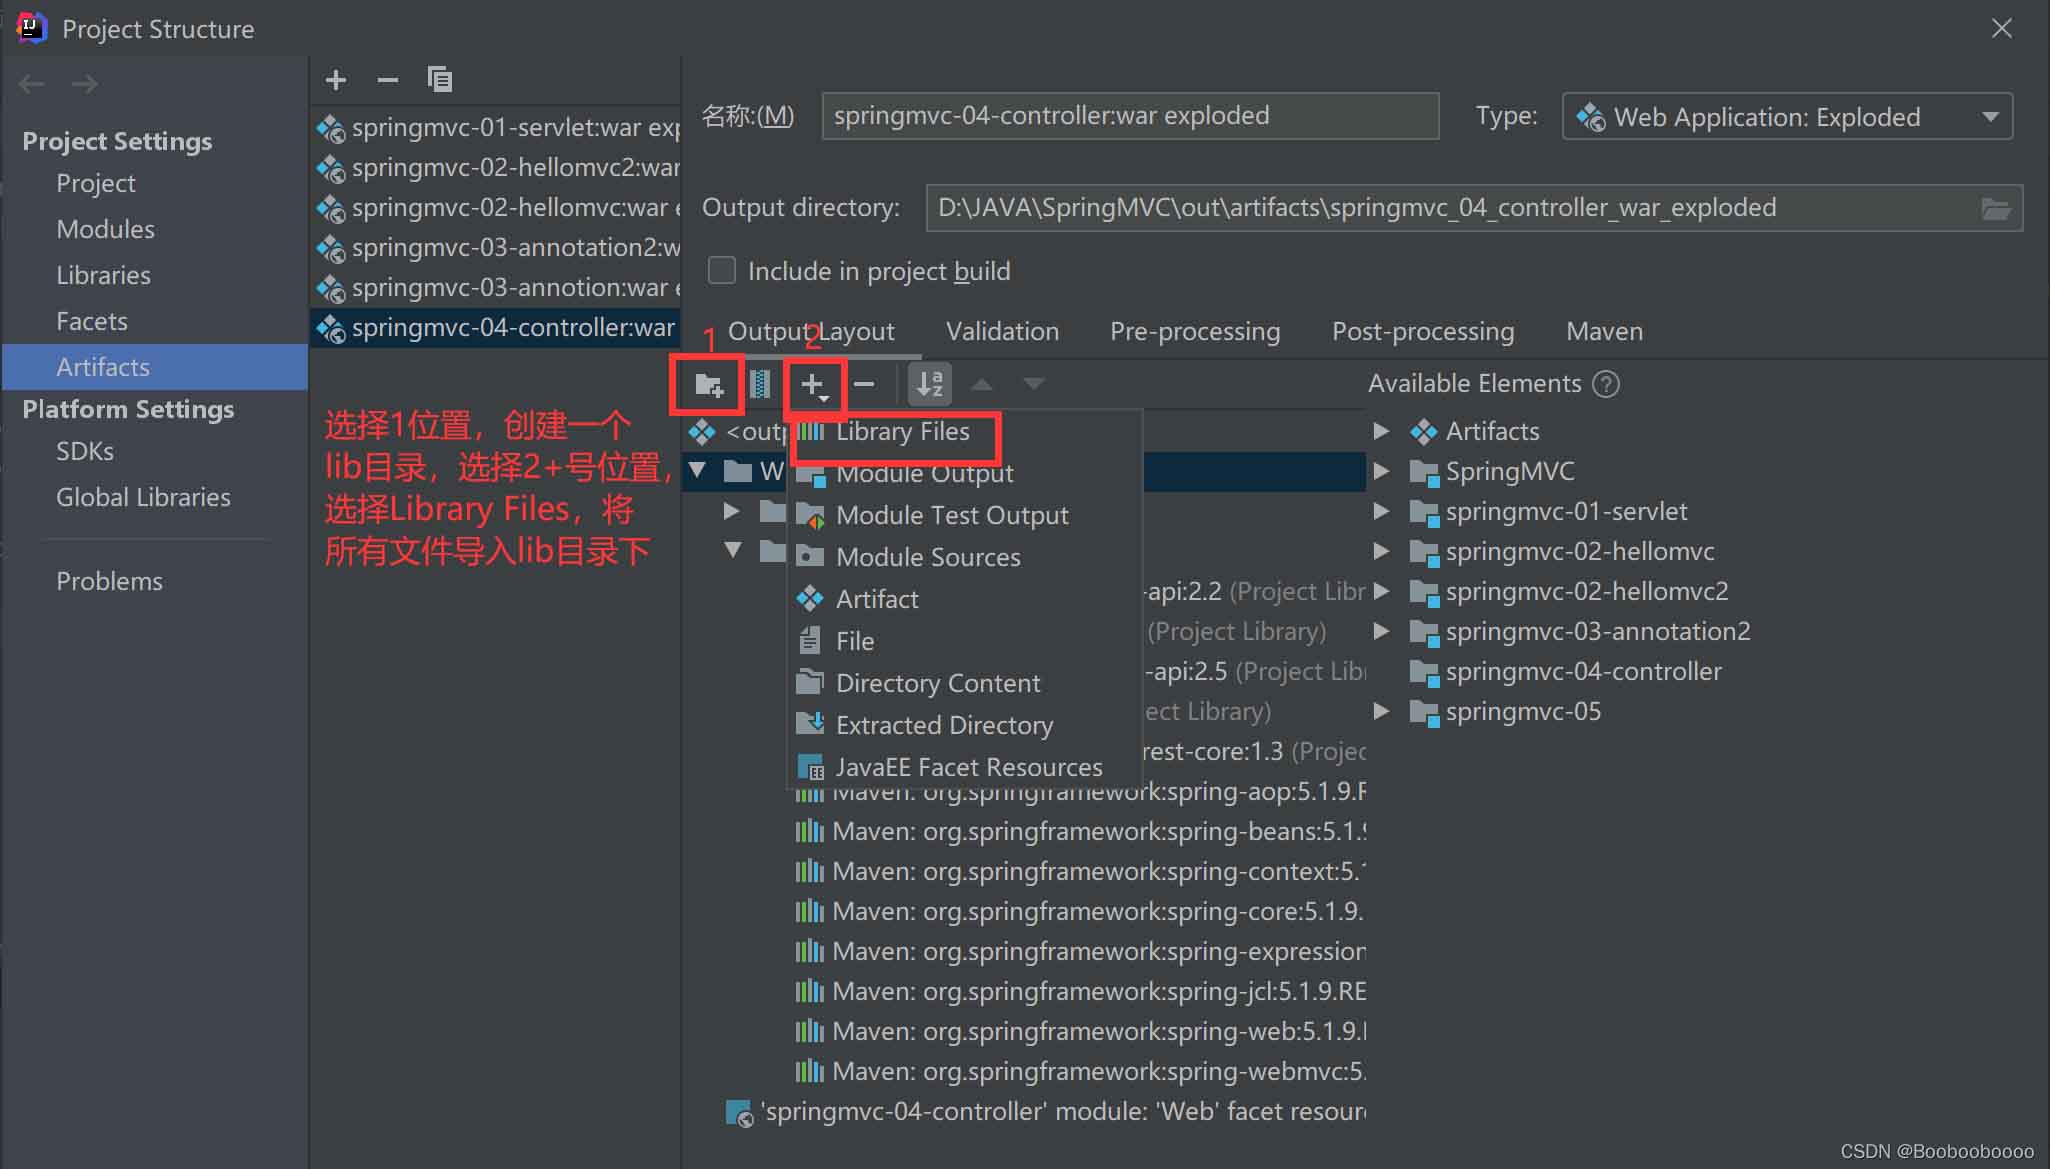Switch to the Post-processing tab
This screenshot has height=1169, width=2050.
pos(1423,332)
